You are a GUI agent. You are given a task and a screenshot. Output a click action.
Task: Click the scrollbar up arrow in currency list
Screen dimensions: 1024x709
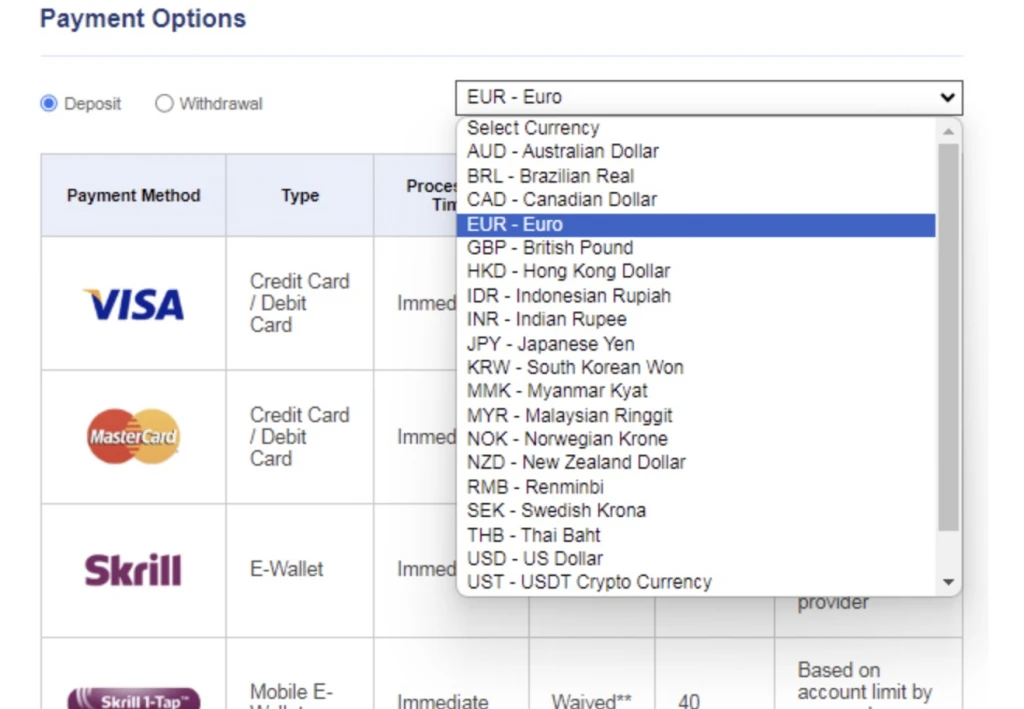(948, 131)
